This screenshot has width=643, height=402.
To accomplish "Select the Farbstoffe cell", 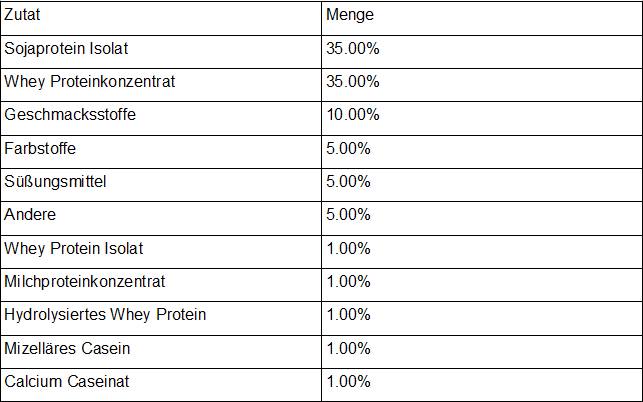I will coord(161,152).
